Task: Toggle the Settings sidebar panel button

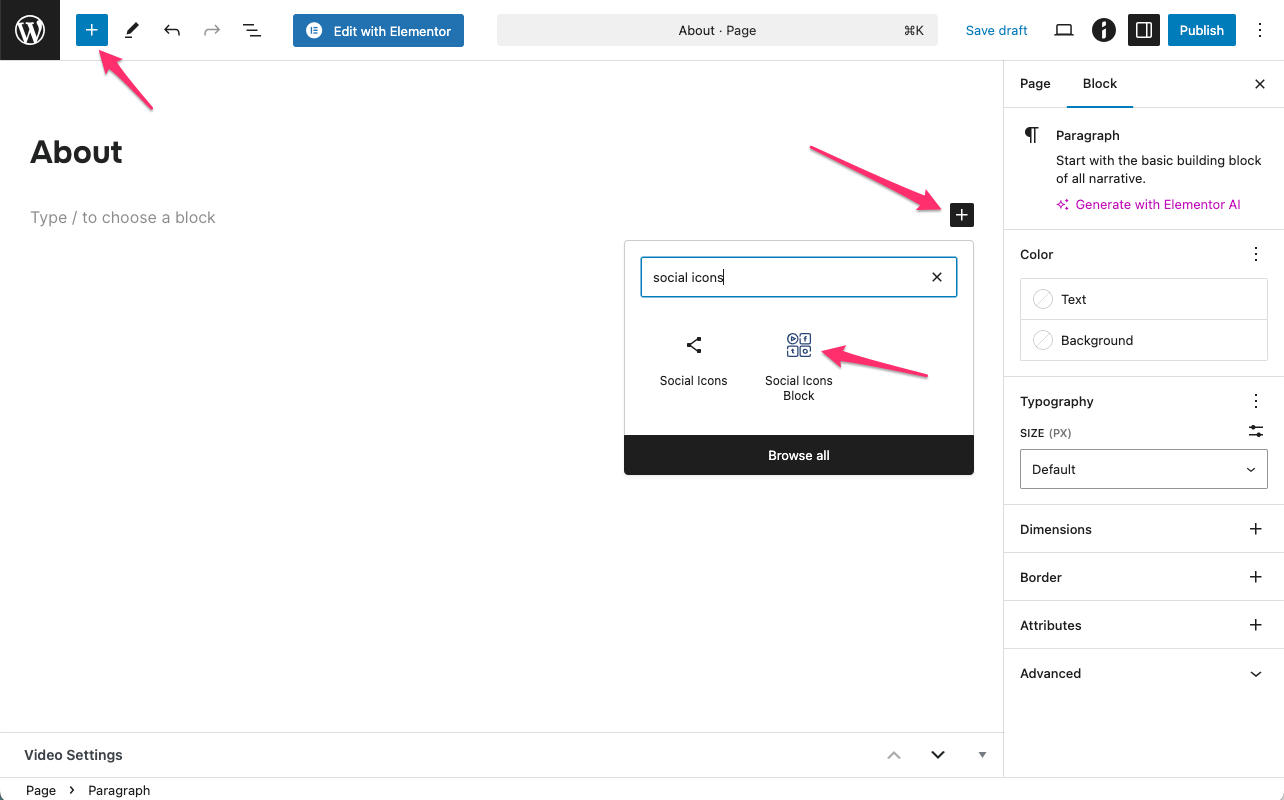Action: [x=1144, y=30]
